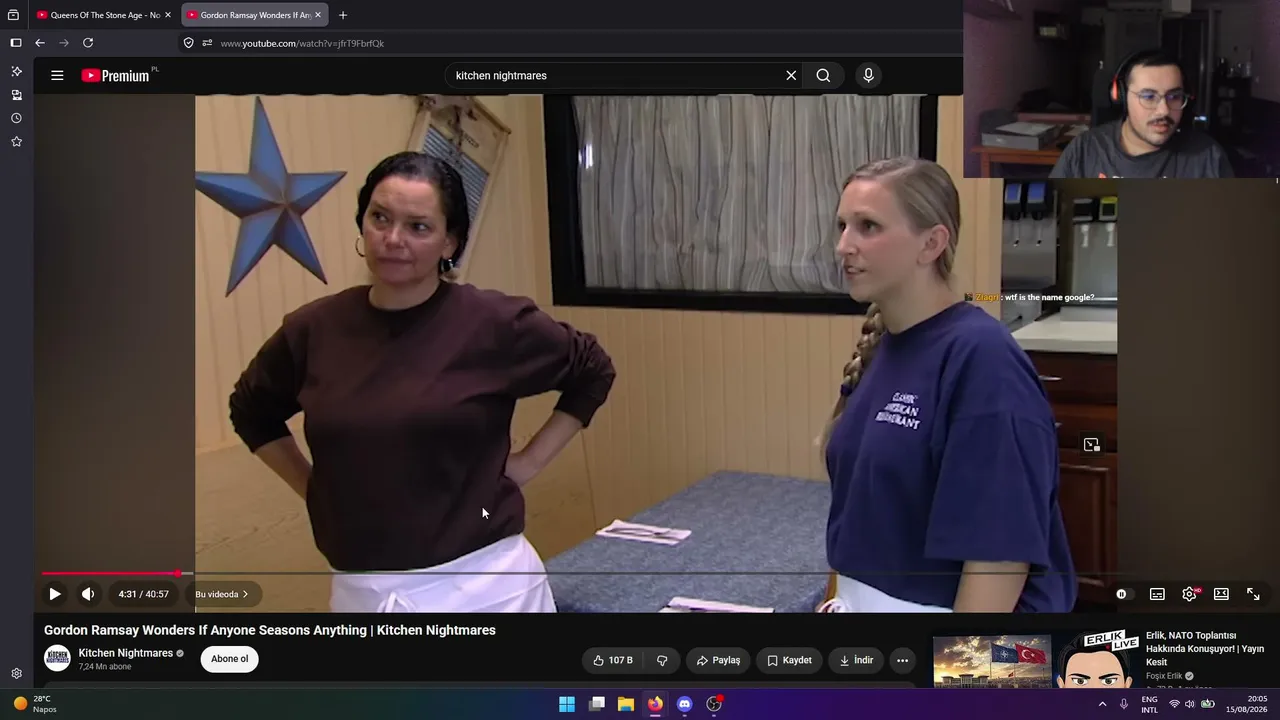Open 'Erlik, NATO Toplantısı' video title

1204,648
